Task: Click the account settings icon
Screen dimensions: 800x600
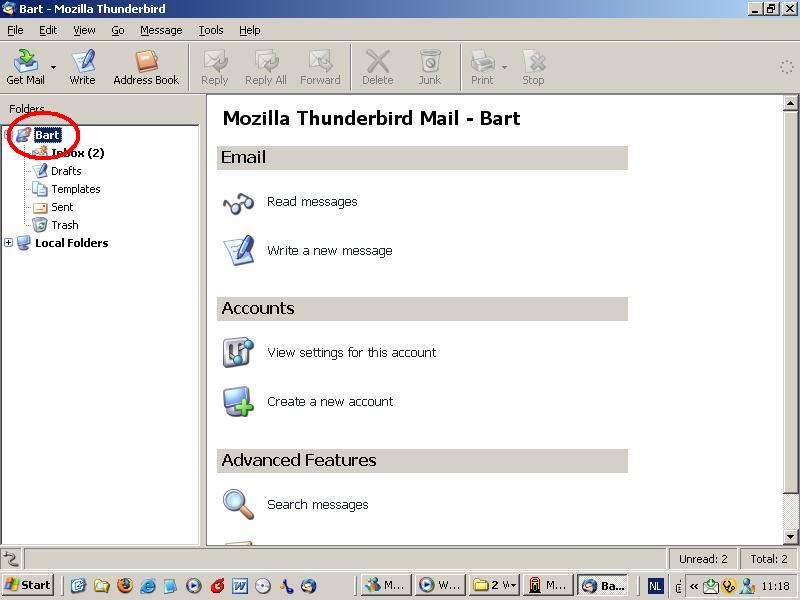Action: (x=238, y=352)
